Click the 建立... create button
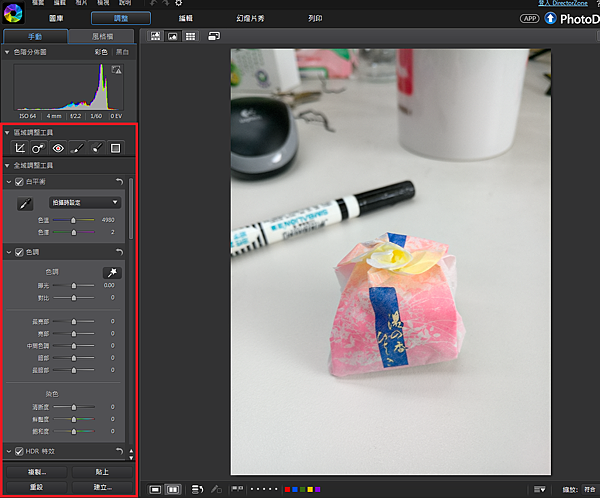The width and height of the screenshot is (600, 498). pyautogui.click(x=102, y=487)
